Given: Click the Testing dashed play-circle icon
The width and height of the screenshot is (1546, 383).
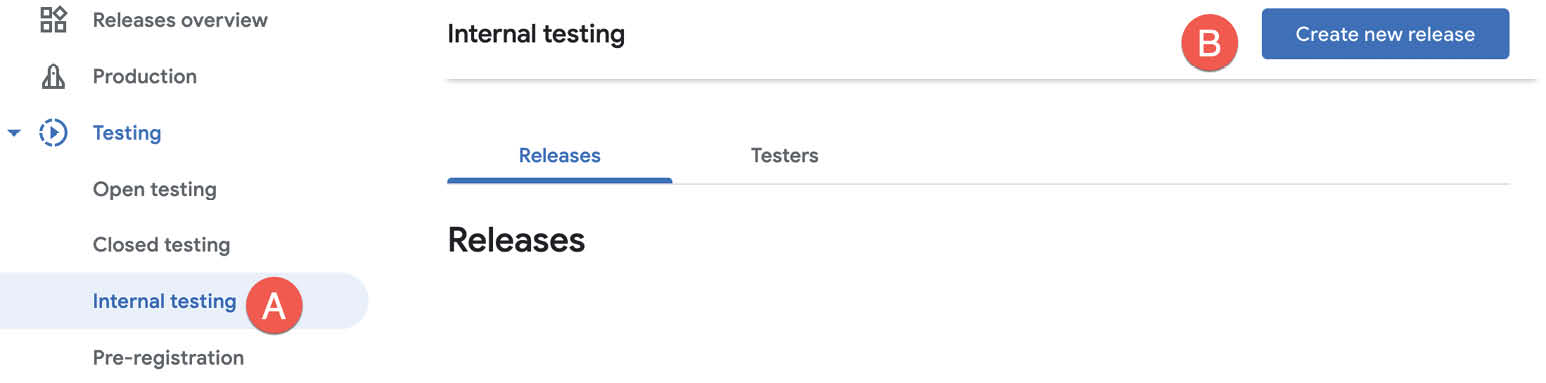Looking at the screenshot, I should [x=53, y=133].
